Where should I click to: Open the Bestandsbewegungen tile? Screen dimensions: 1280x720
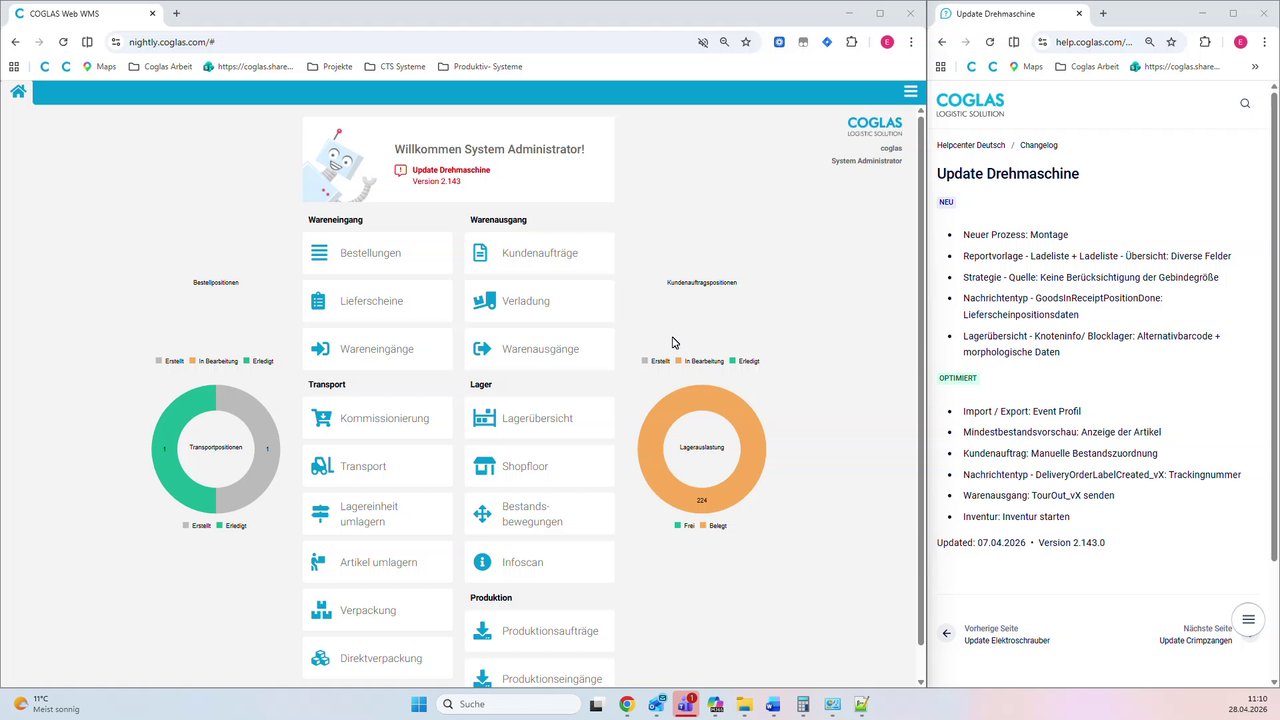point(539,514)
